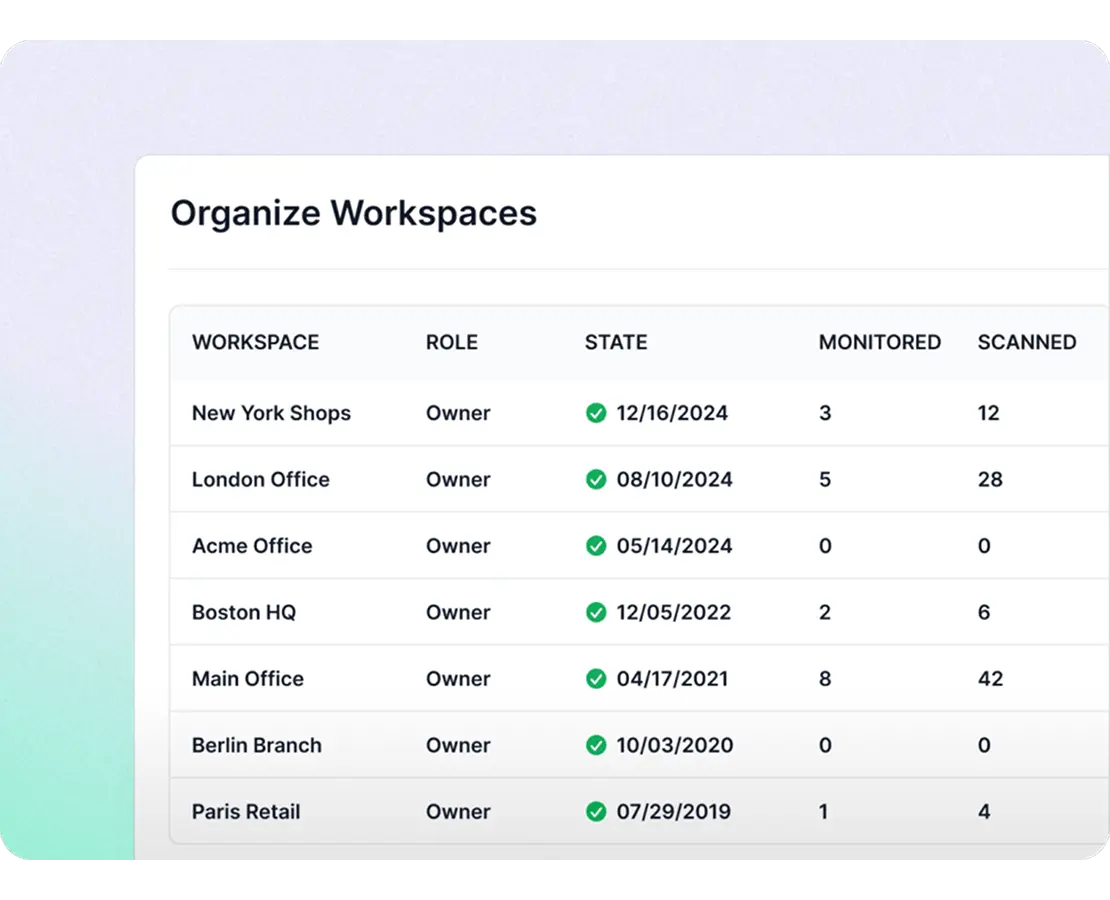Click the green status check for Paris Retail
The height and width of the screenshot is (900, 1110).
click(596, 812)
